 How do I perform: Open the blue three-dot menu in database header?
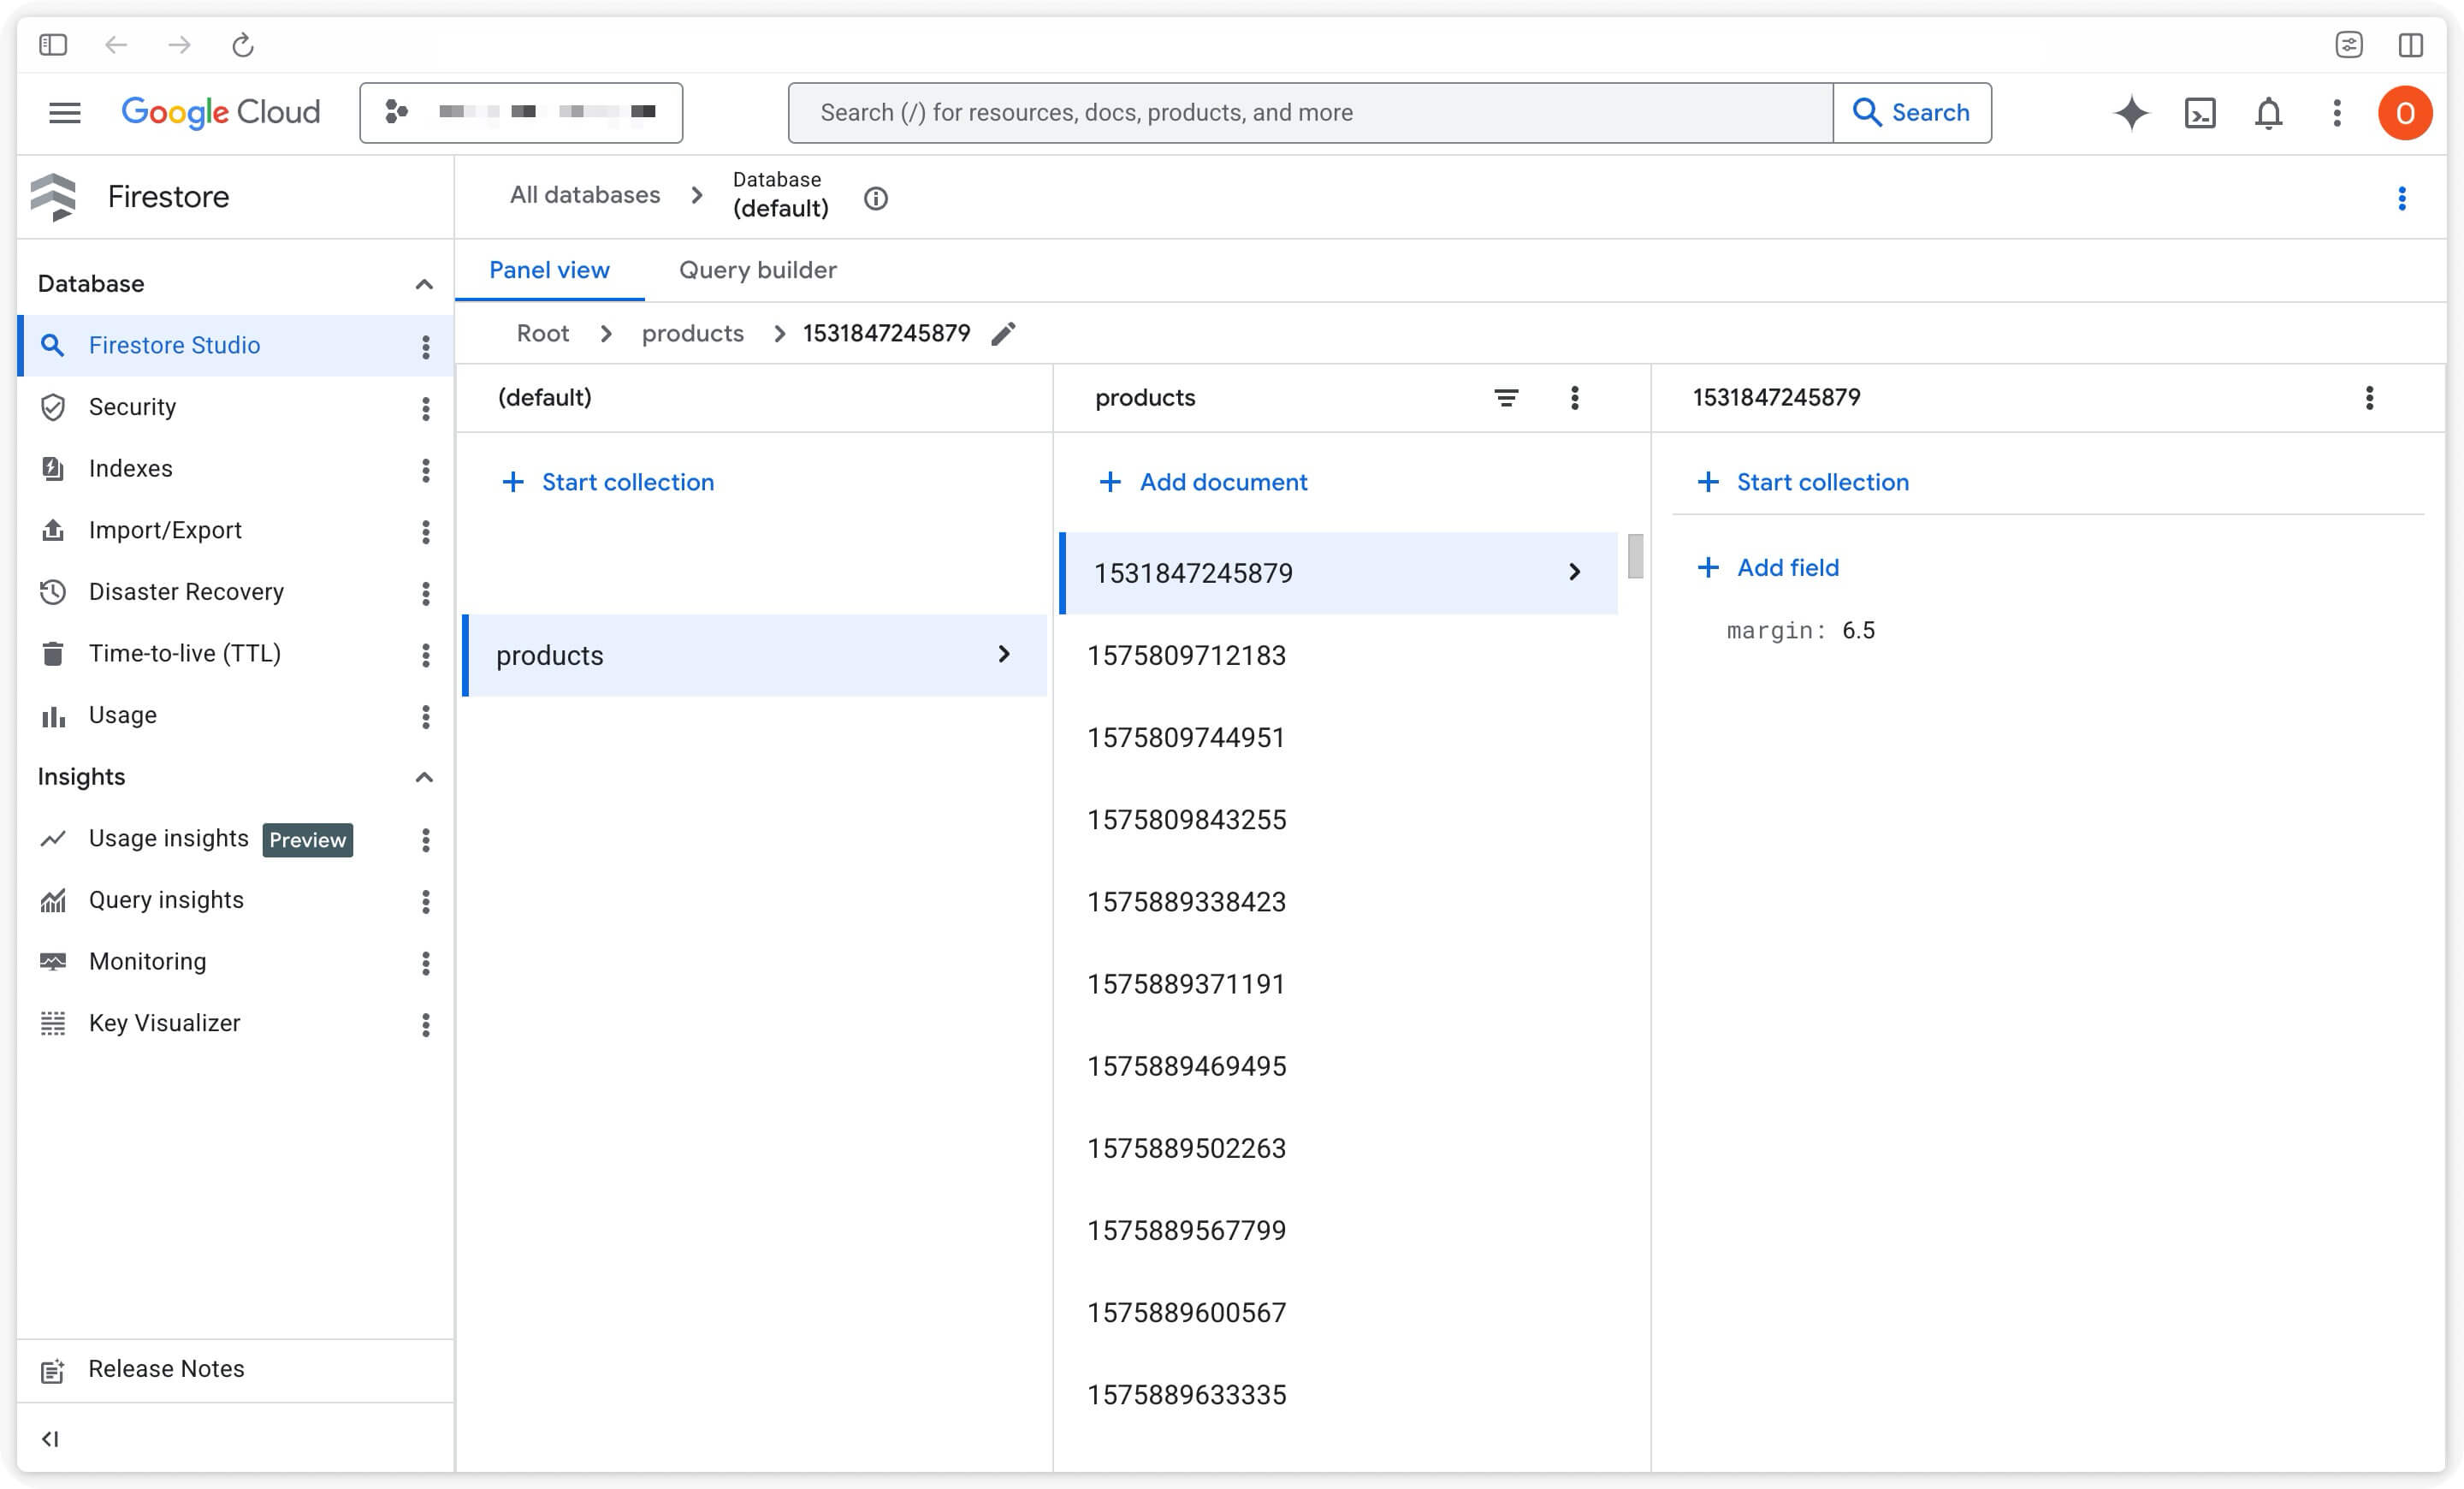click(2401, 198)
